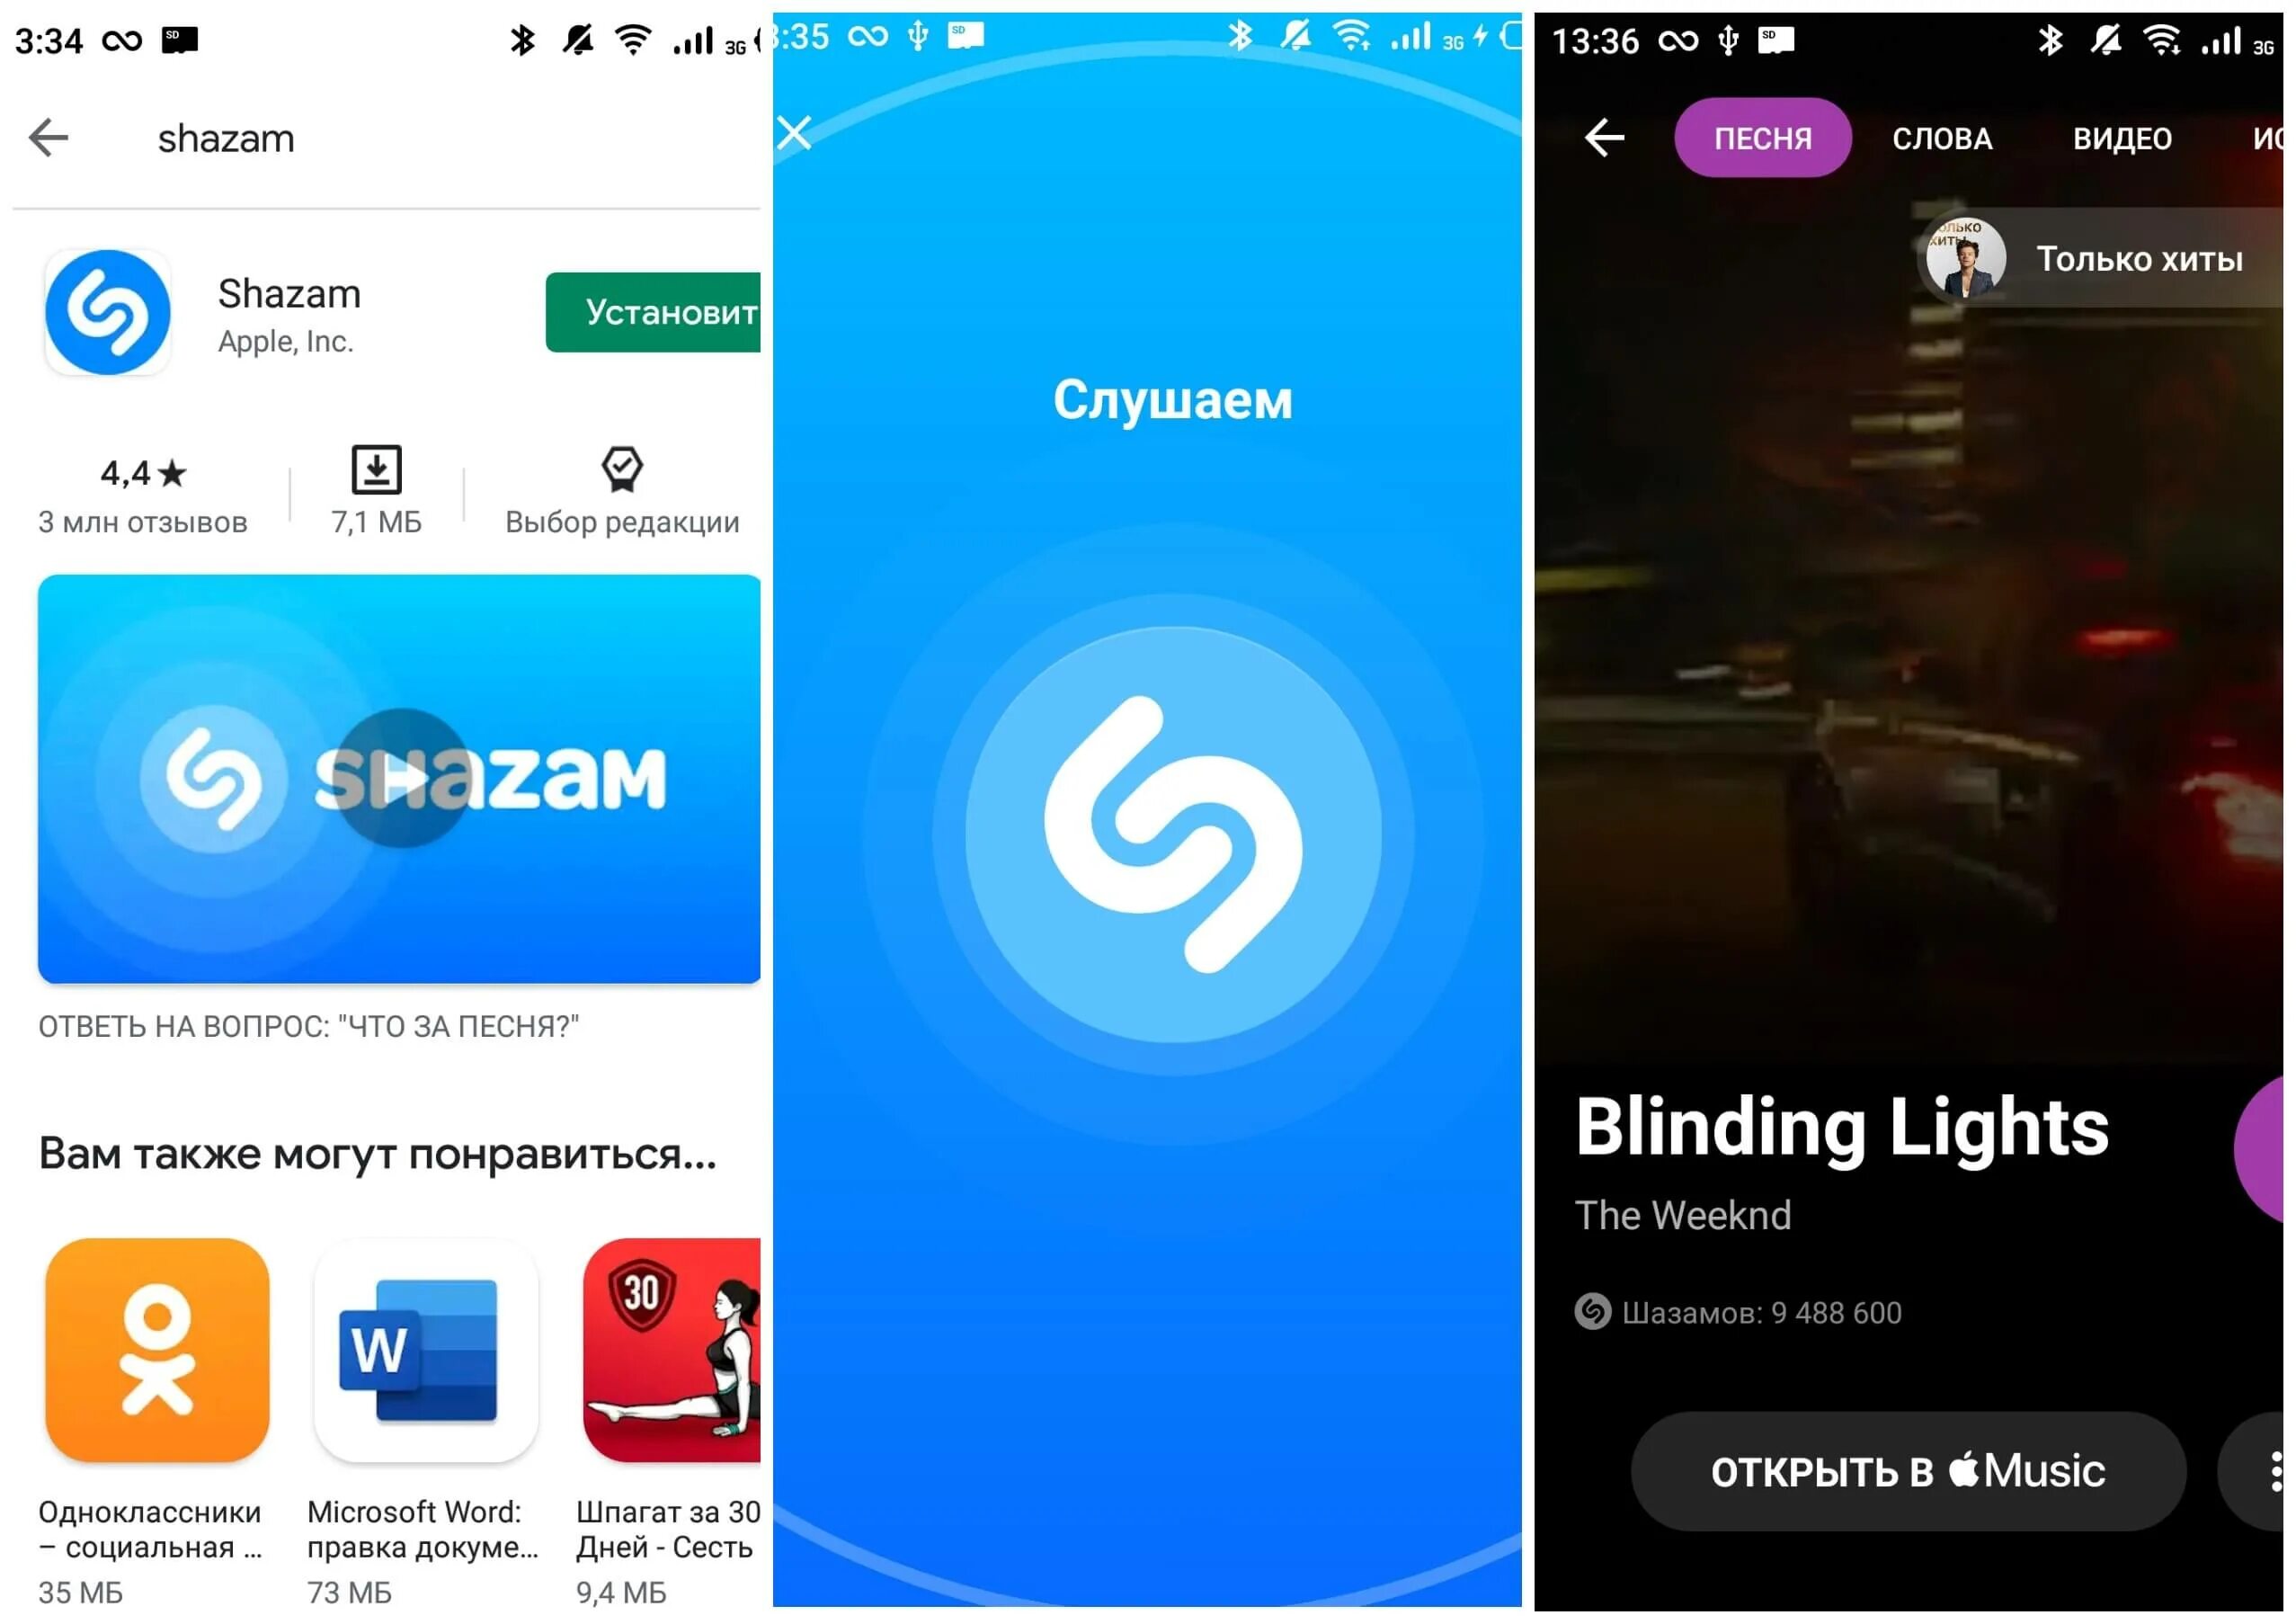Select ВИДЕО tab in song results
Image resolution: width=2296 pixels, height=1624 pixels.
[2121, 137]
